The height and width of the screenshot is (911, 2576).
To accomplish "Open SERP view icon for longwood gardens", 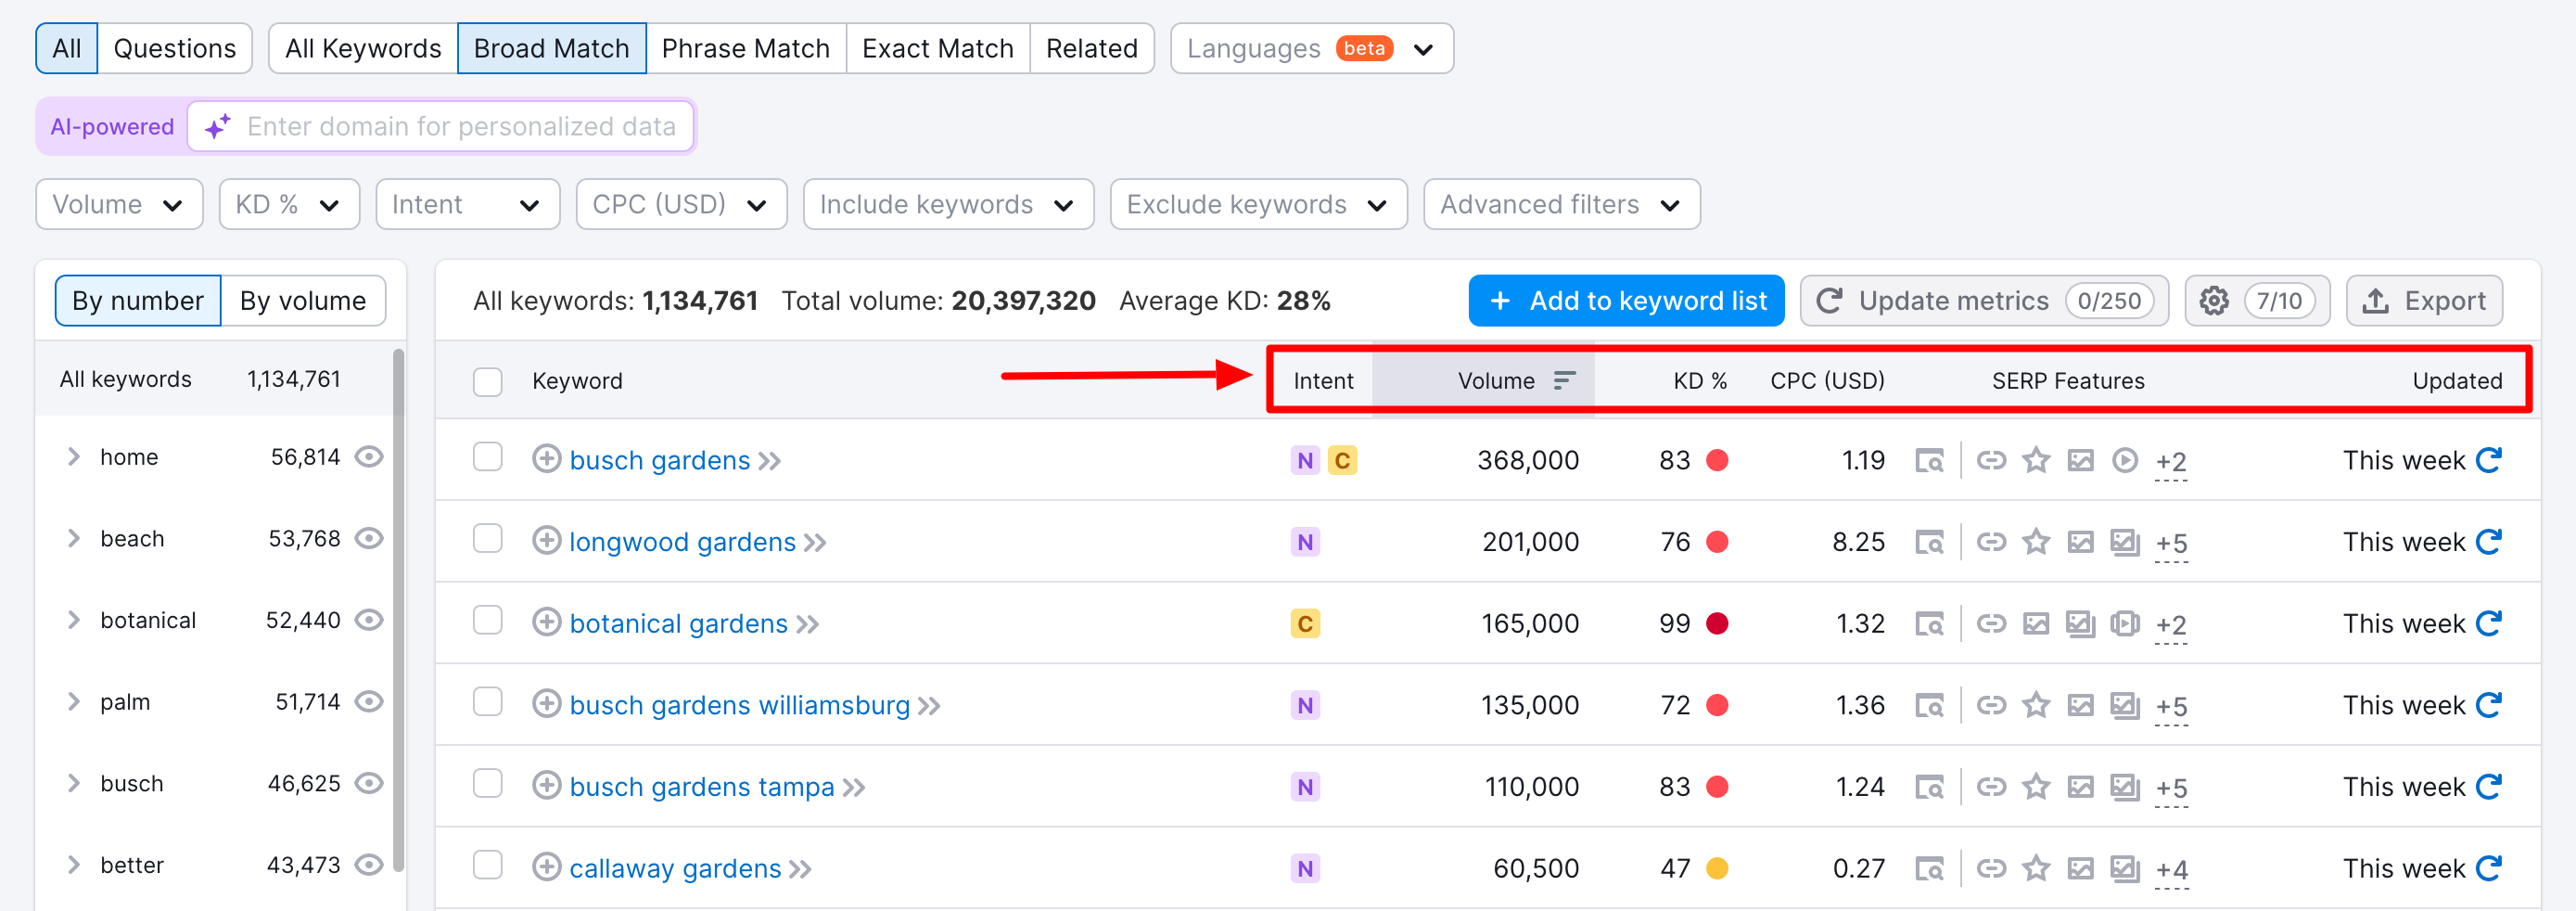I will pyautogui.click(x=1929, y=543).
